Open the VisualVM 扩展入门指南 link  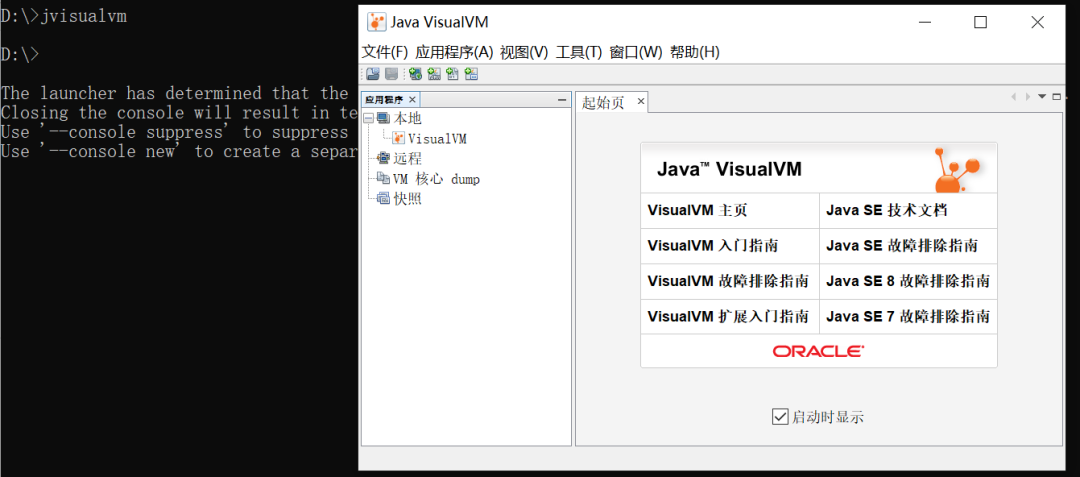(730, 317)
